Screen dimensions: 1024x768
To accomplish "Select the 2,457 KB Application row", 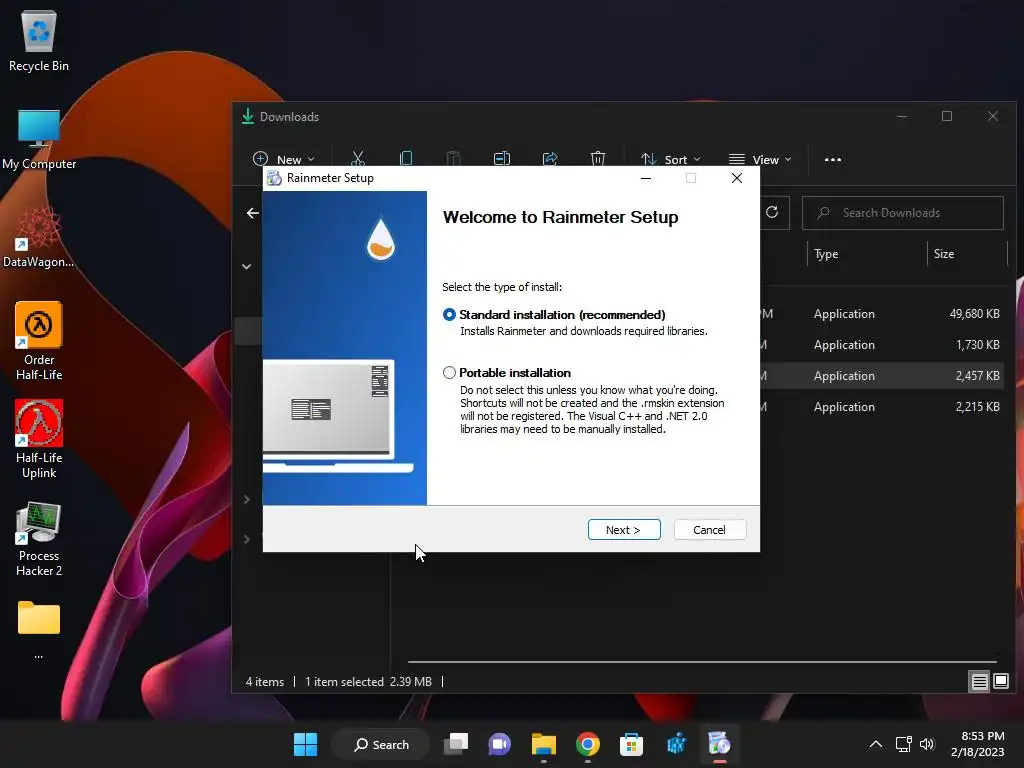I will click(x=882, y=376).
